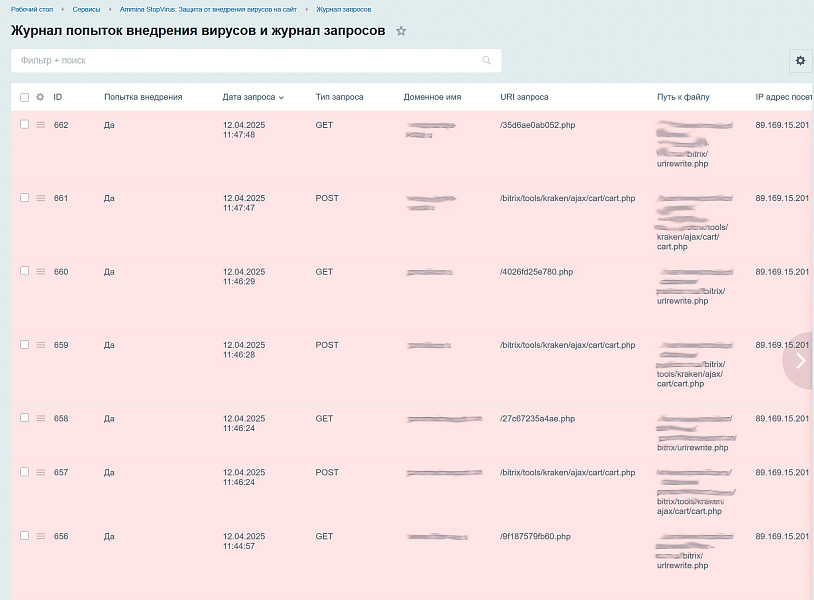Open the row action menu for record 659

tap(39, 345)
